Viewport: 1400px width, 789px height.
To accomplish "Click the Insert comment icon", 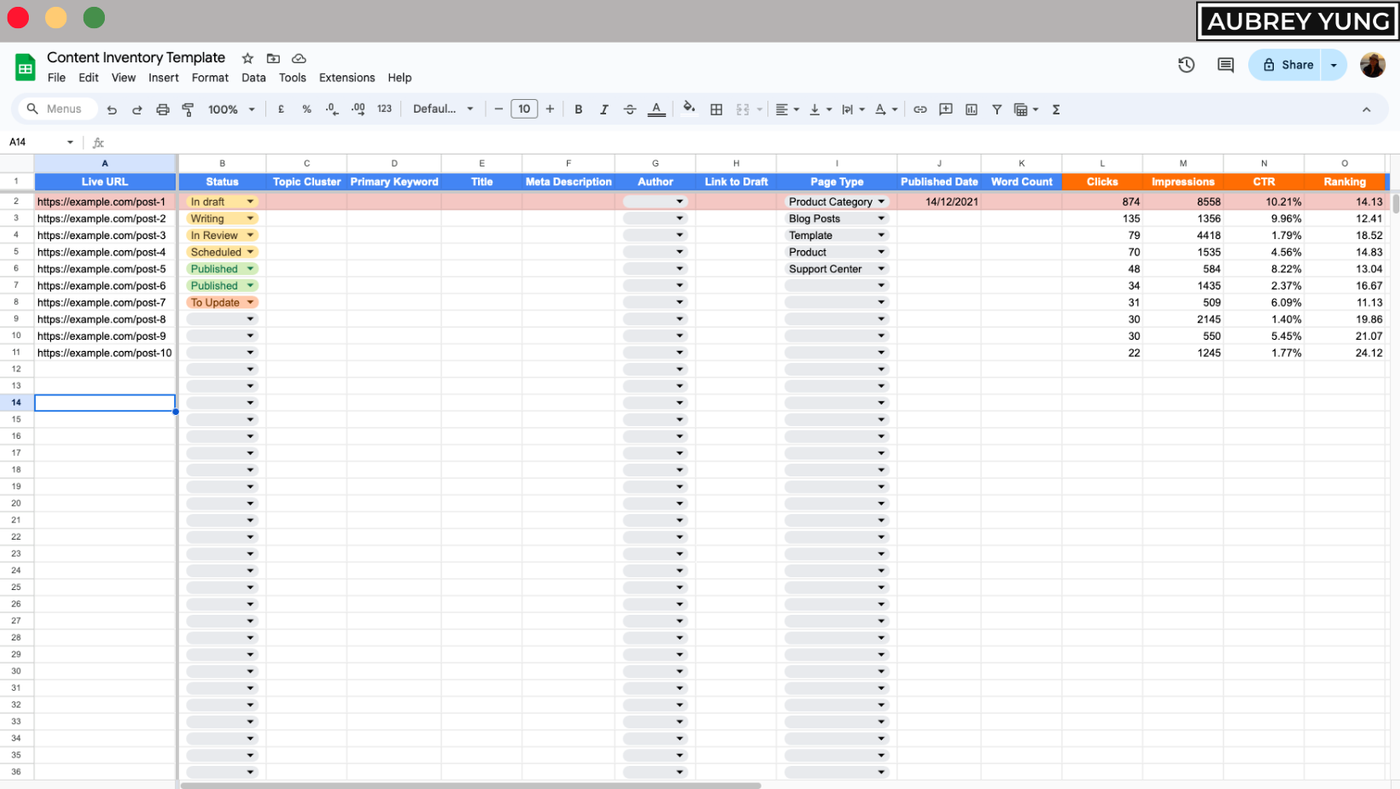I will pos(945,109).
